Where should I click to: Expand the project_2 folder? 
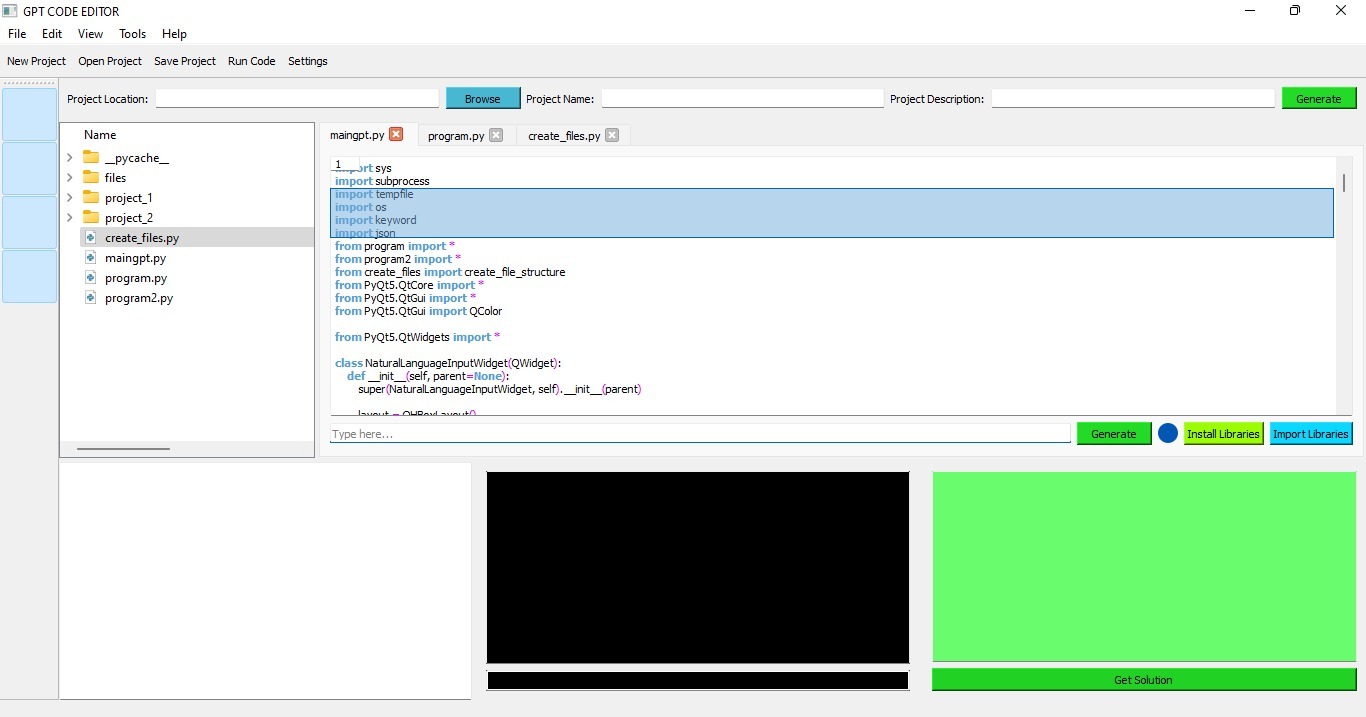coord(69,218)
